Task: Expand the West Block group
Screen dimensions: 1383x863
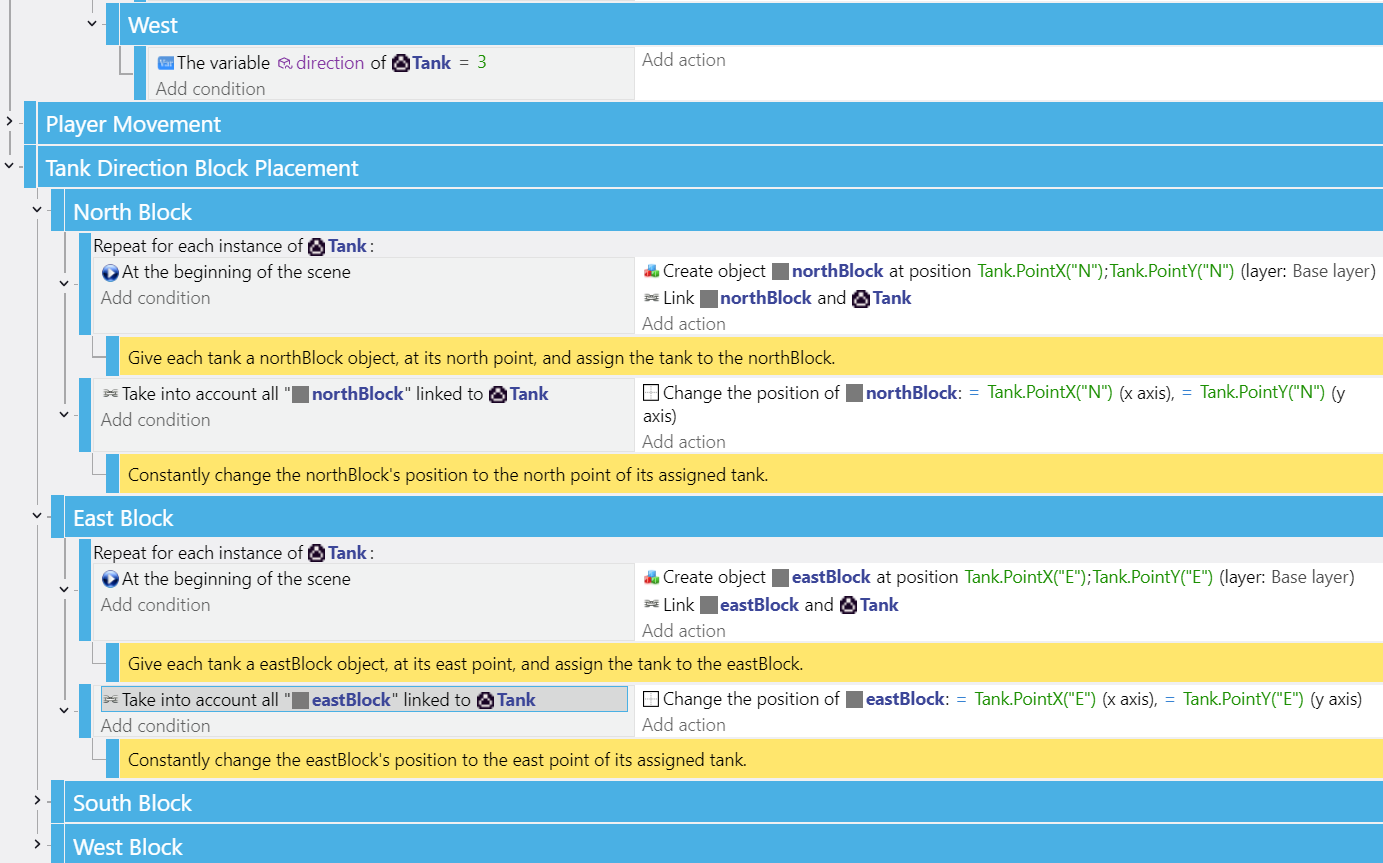Action: coord(37,845)
